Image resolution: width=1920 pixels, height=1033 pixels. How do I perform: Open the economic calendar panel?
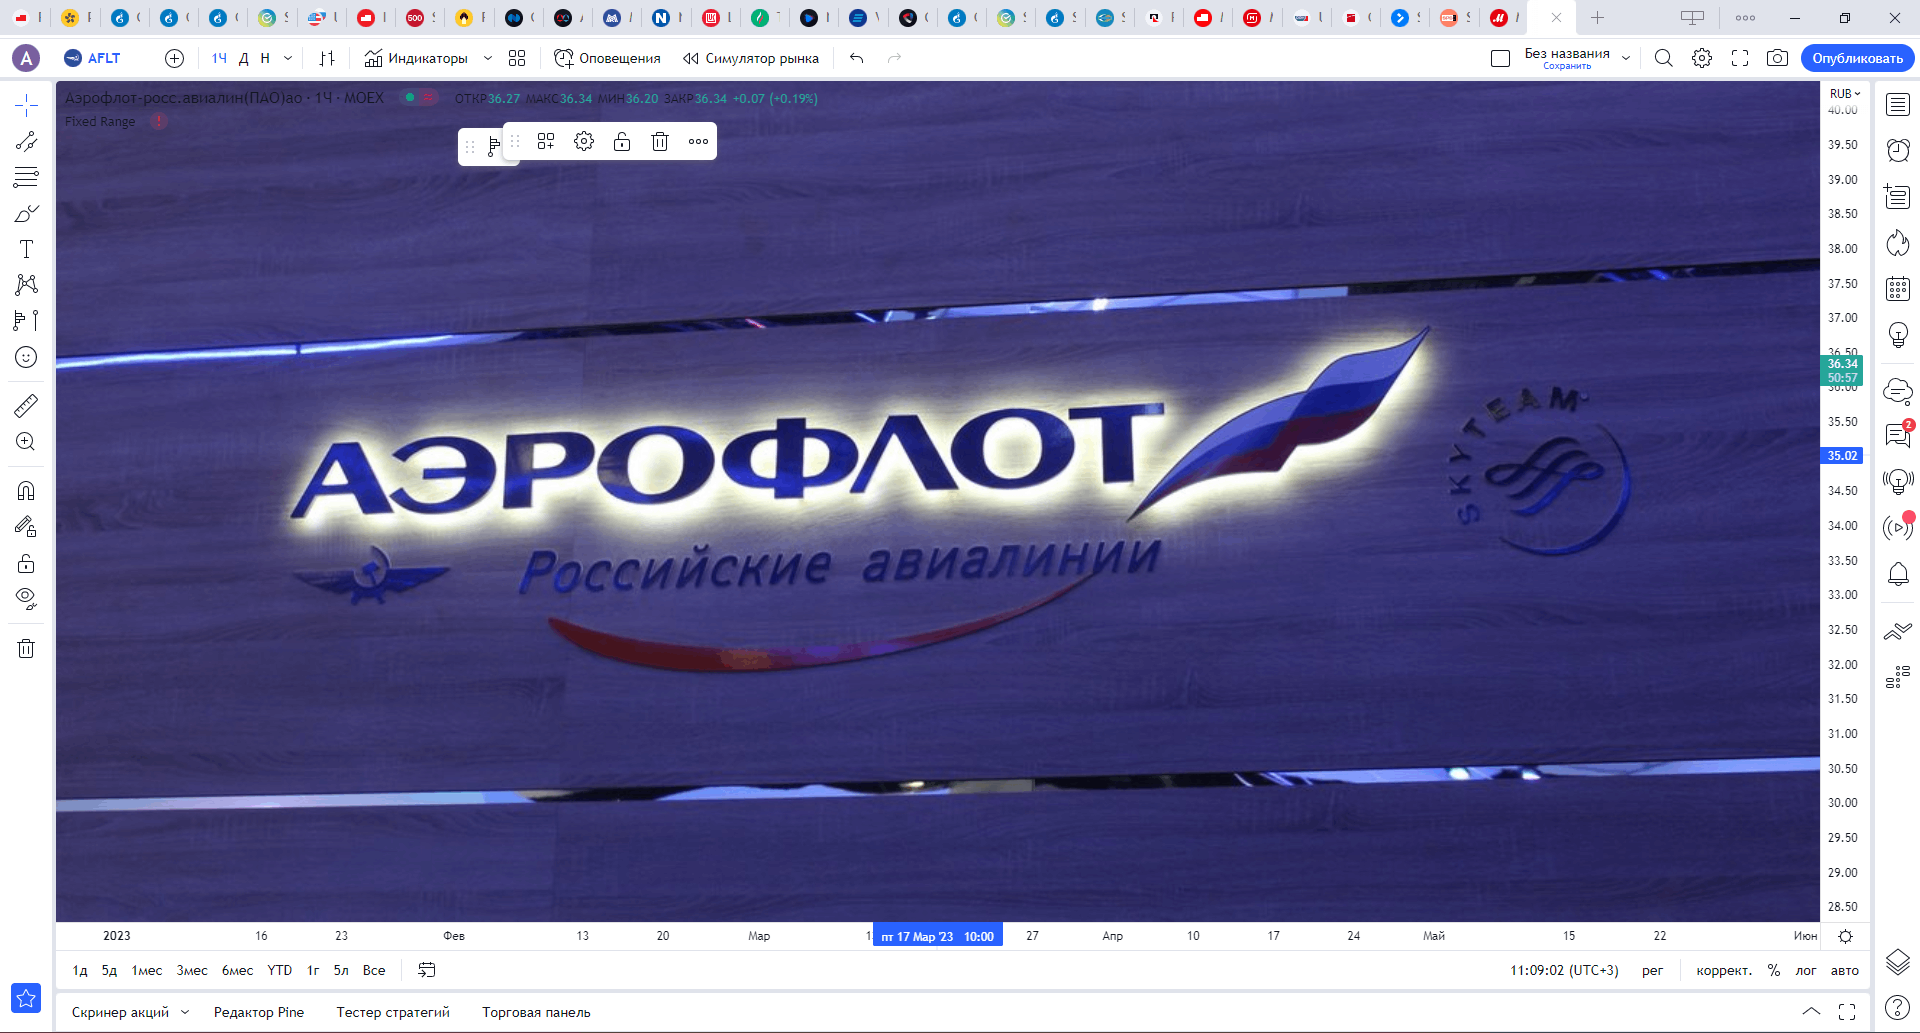(1898, 289)
